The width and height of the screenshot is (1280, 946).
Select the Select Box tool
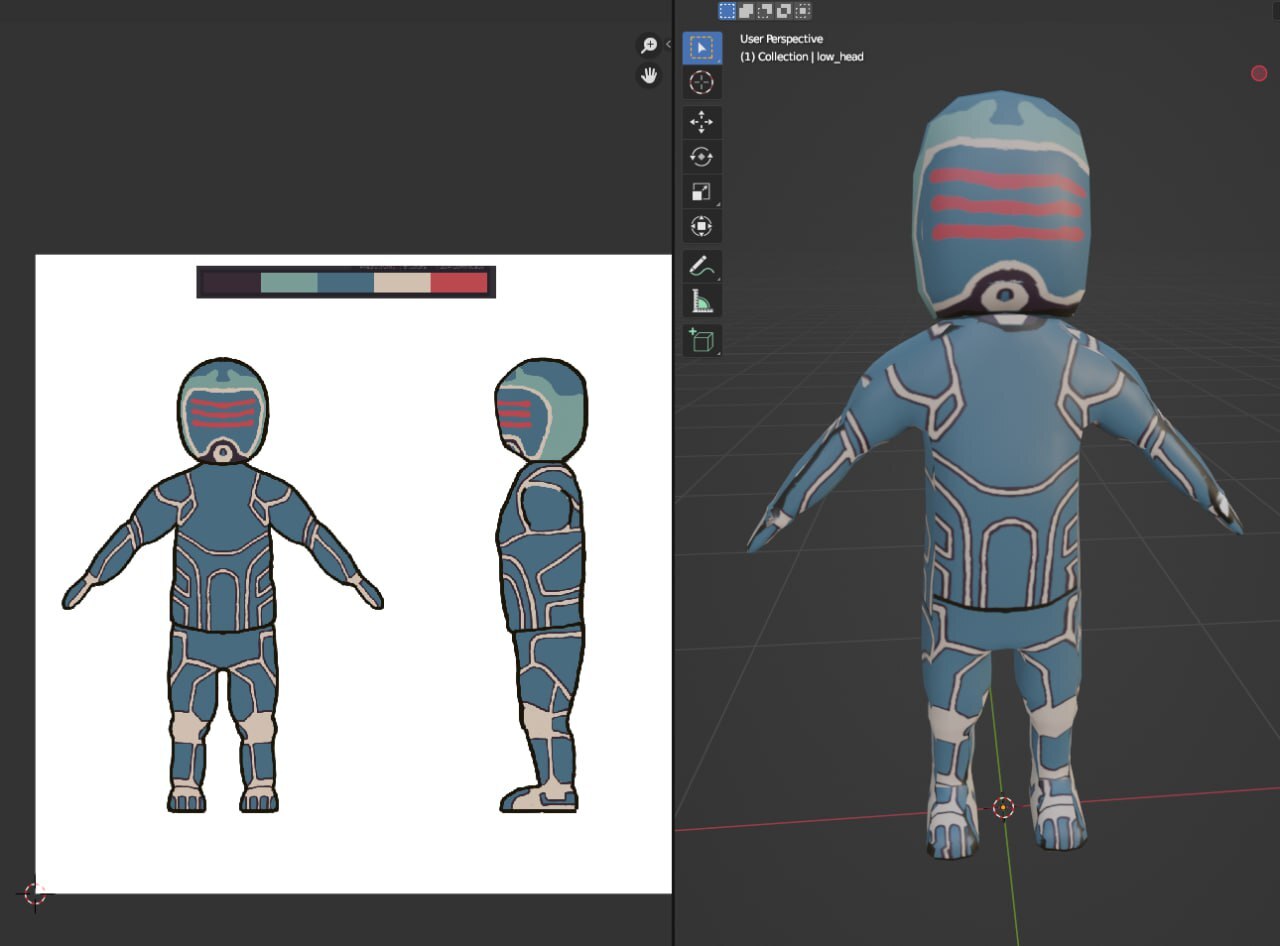point(701,48)
